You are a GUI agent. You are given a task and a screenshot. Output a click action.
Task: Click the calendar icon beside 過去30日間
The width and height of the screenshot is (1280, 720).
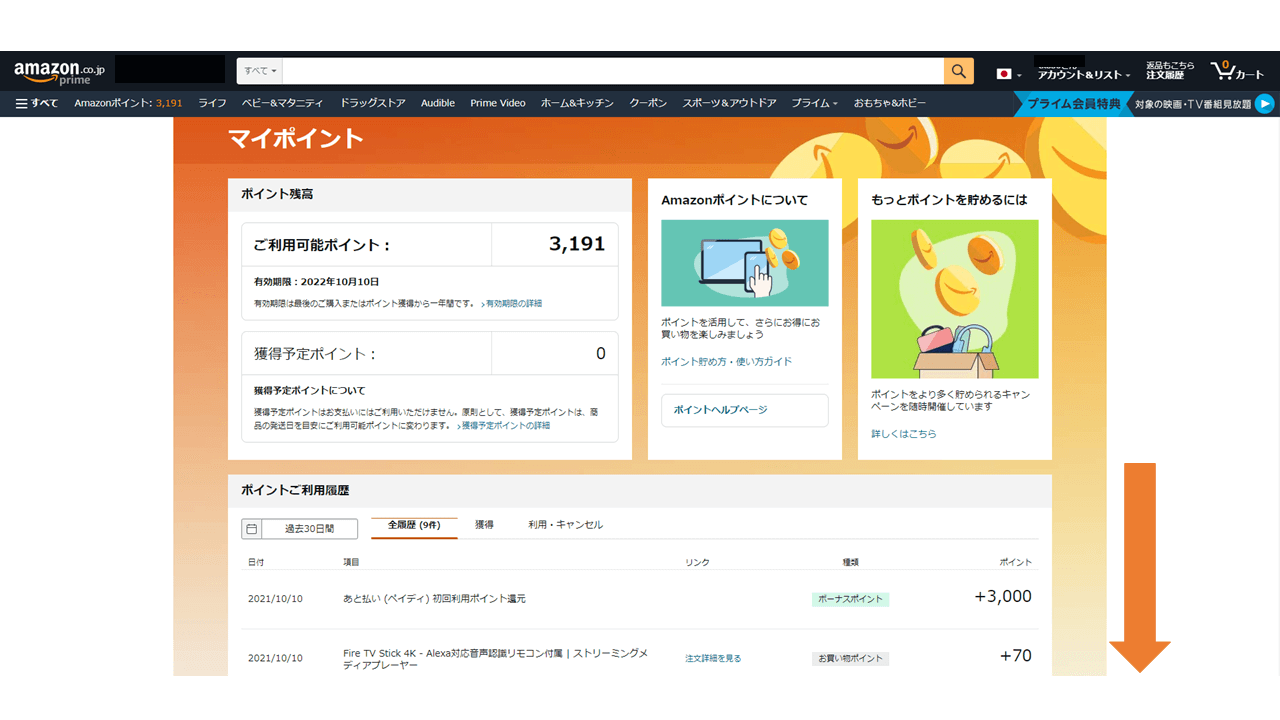click(252, 528)
